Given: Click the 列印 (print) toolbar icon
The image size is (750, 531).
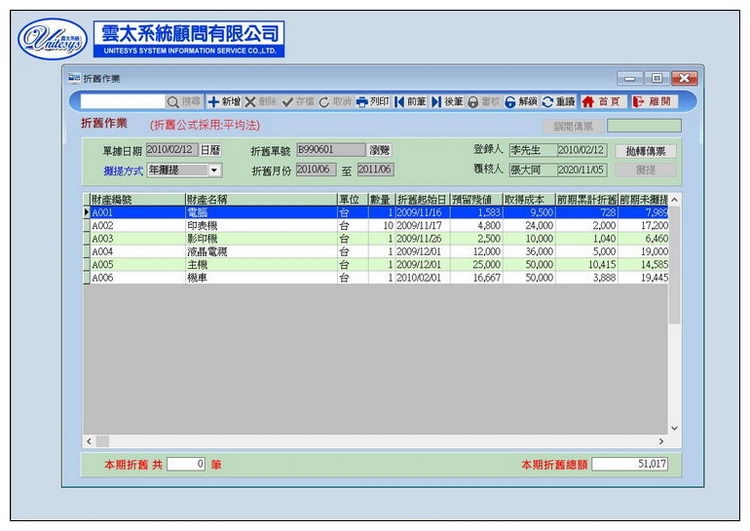Looking at the screenshot, I should [x=372, y=102].
